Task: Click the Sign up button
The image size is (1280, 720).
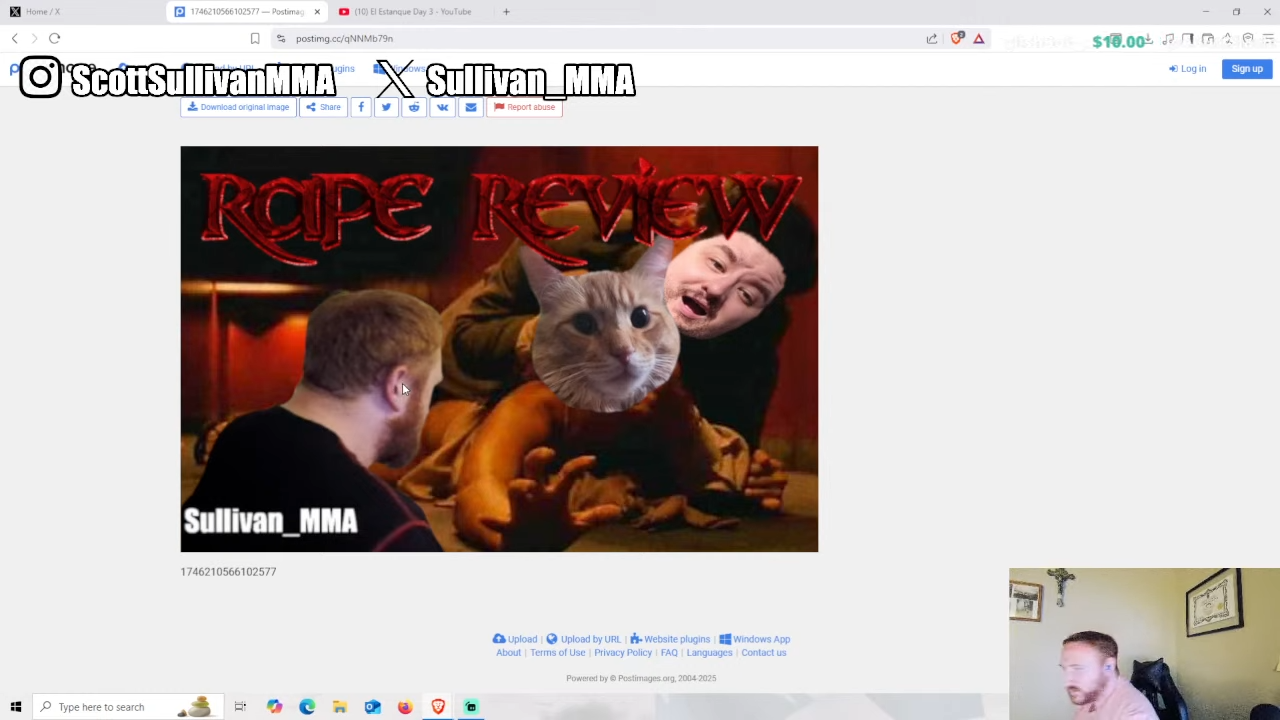Action: 1247,69
